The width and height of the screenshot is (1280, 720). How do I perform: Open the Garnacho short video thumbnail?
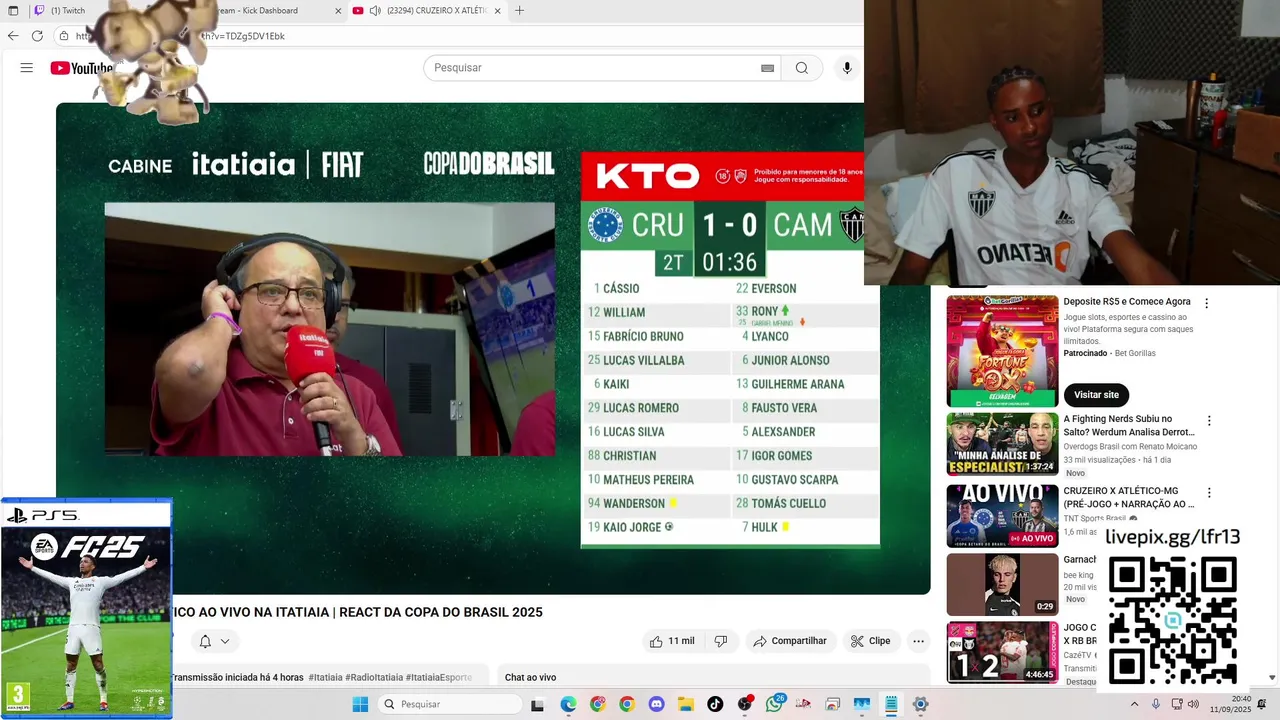point(1002,585)
